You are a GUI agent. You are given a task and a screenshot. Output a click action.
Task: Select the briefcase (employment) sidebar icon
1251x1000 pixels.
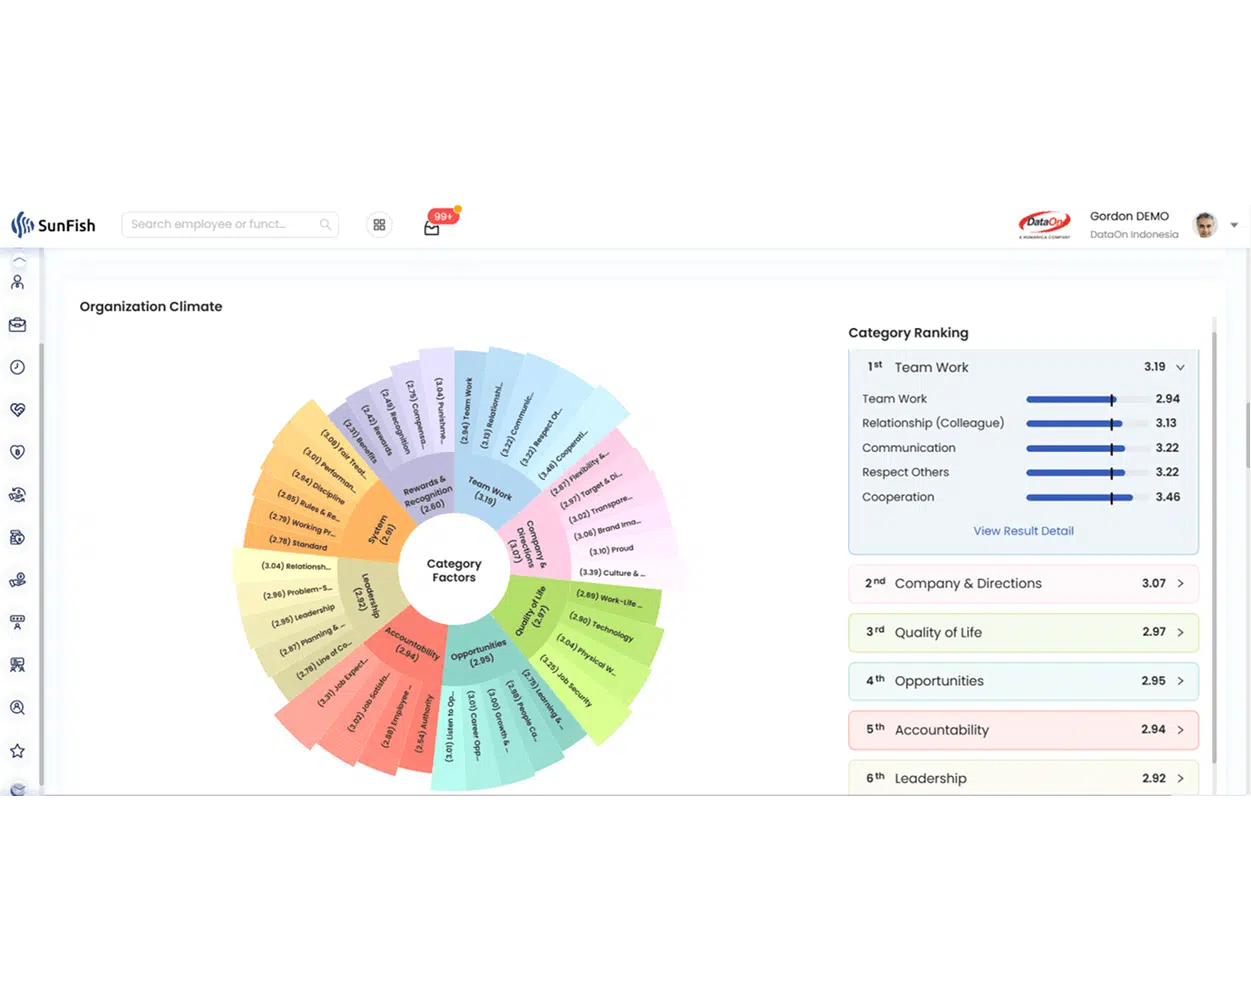tap(16, 324)
